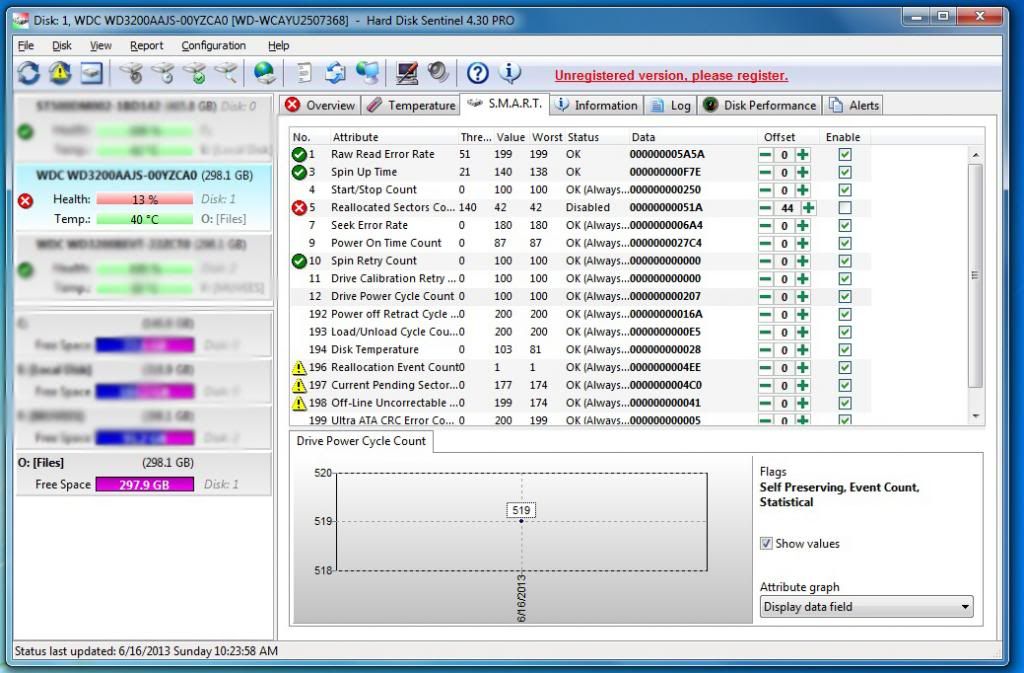Image resolution: width=1024 pixels, height=673 pixels.
Task: Open the globe web icon in toolbar
Action: pyautogui.click(x=264, y=73)
